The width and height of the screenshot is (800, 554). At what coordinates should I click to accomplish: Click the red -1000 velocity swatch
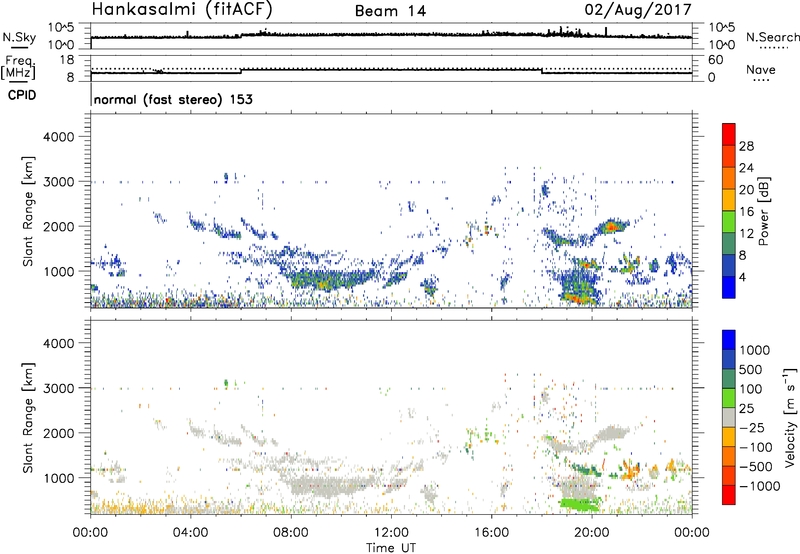point(729,495)
